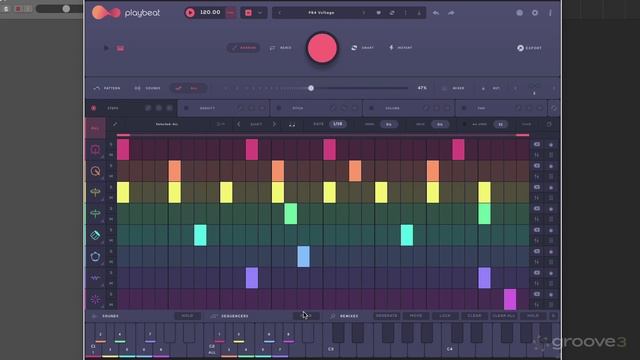Open the FR4 Voltage preset name
This screenshot has width=640, height=360.
click(x=321, y=13)
